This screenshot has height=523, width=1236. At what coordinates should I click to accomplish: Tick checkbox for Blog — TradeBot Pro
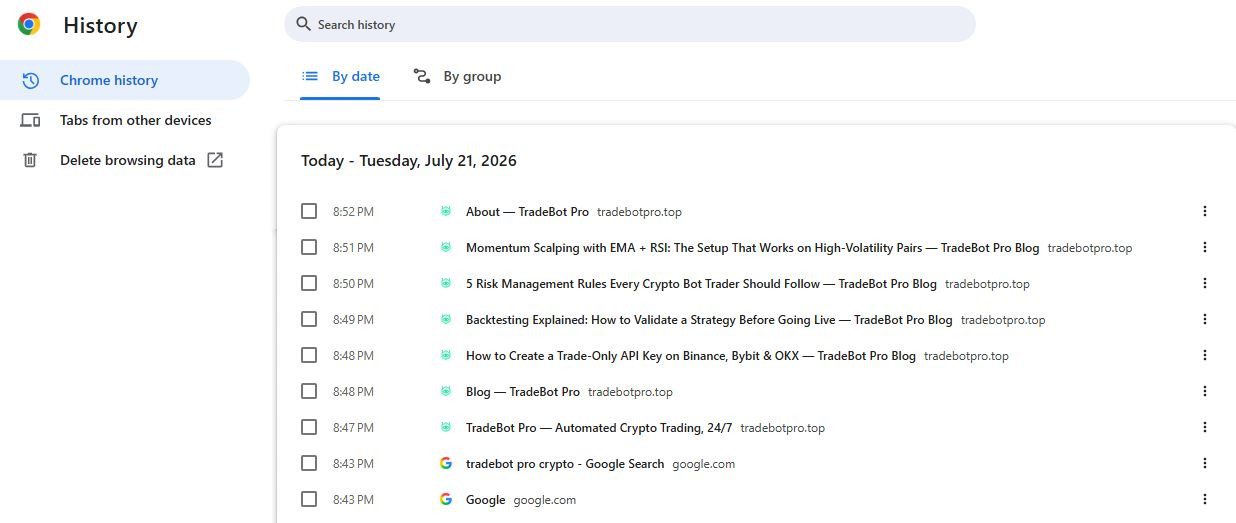click(309, 391)
